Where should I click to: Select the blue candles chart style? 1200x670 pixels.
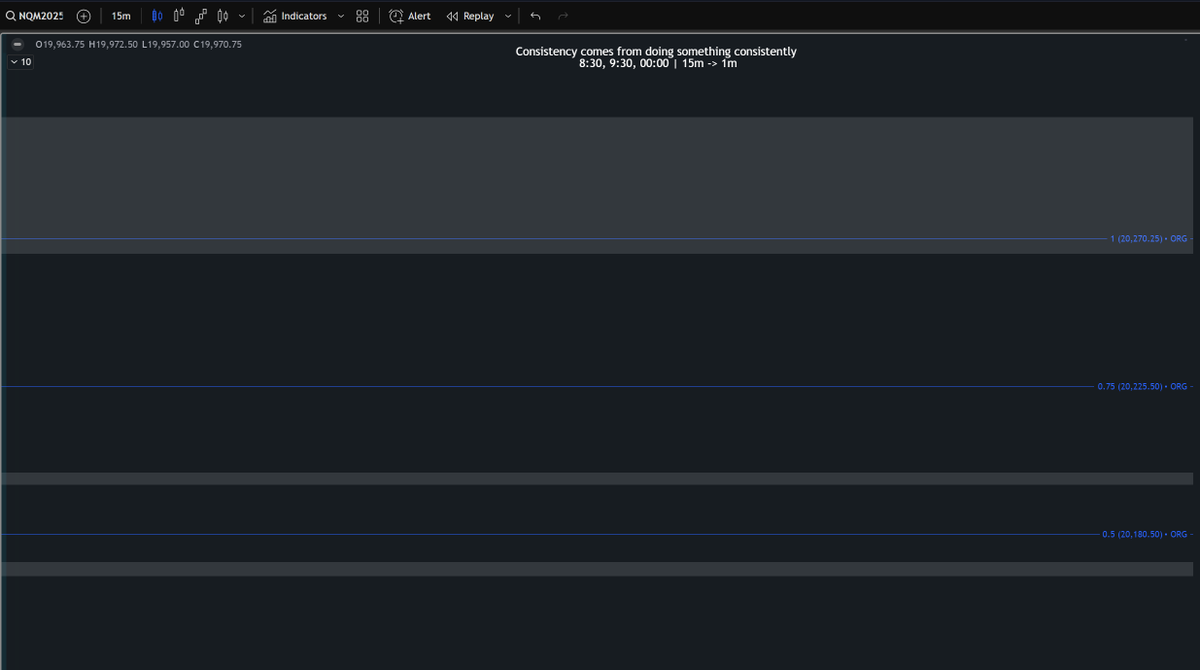157,16
